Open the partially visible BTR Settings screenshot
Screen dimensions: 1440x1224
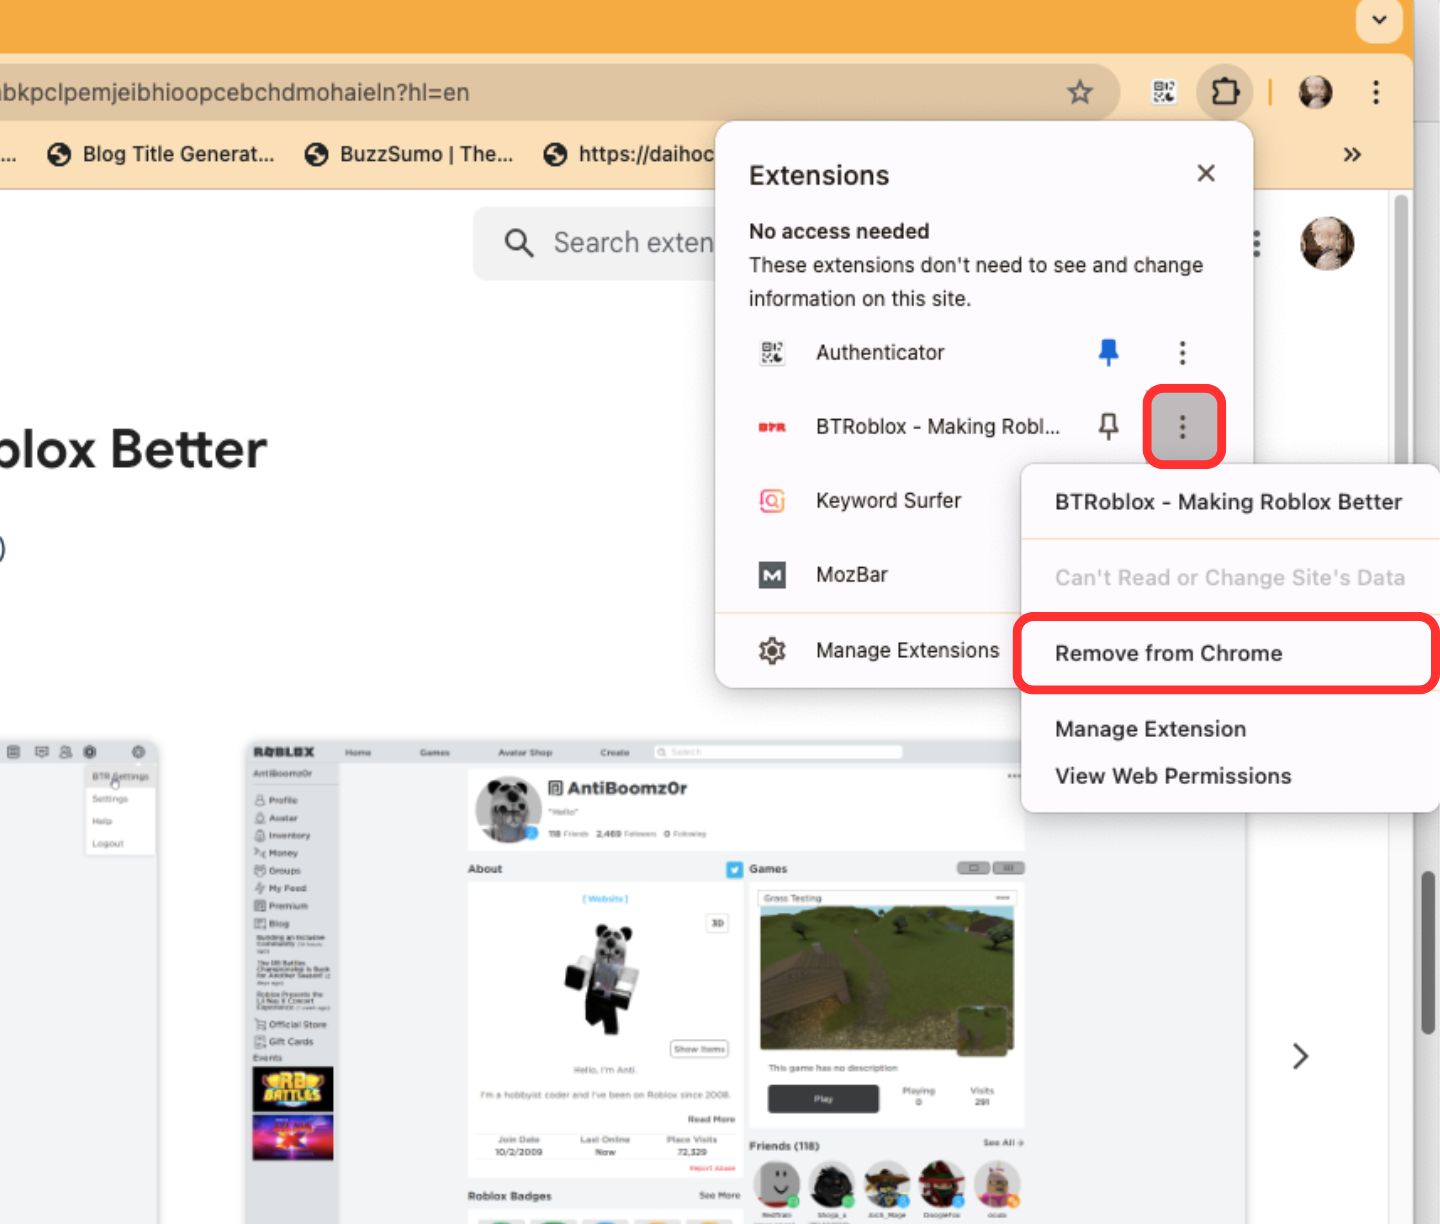pyautogui.click(x=78, y=982)
